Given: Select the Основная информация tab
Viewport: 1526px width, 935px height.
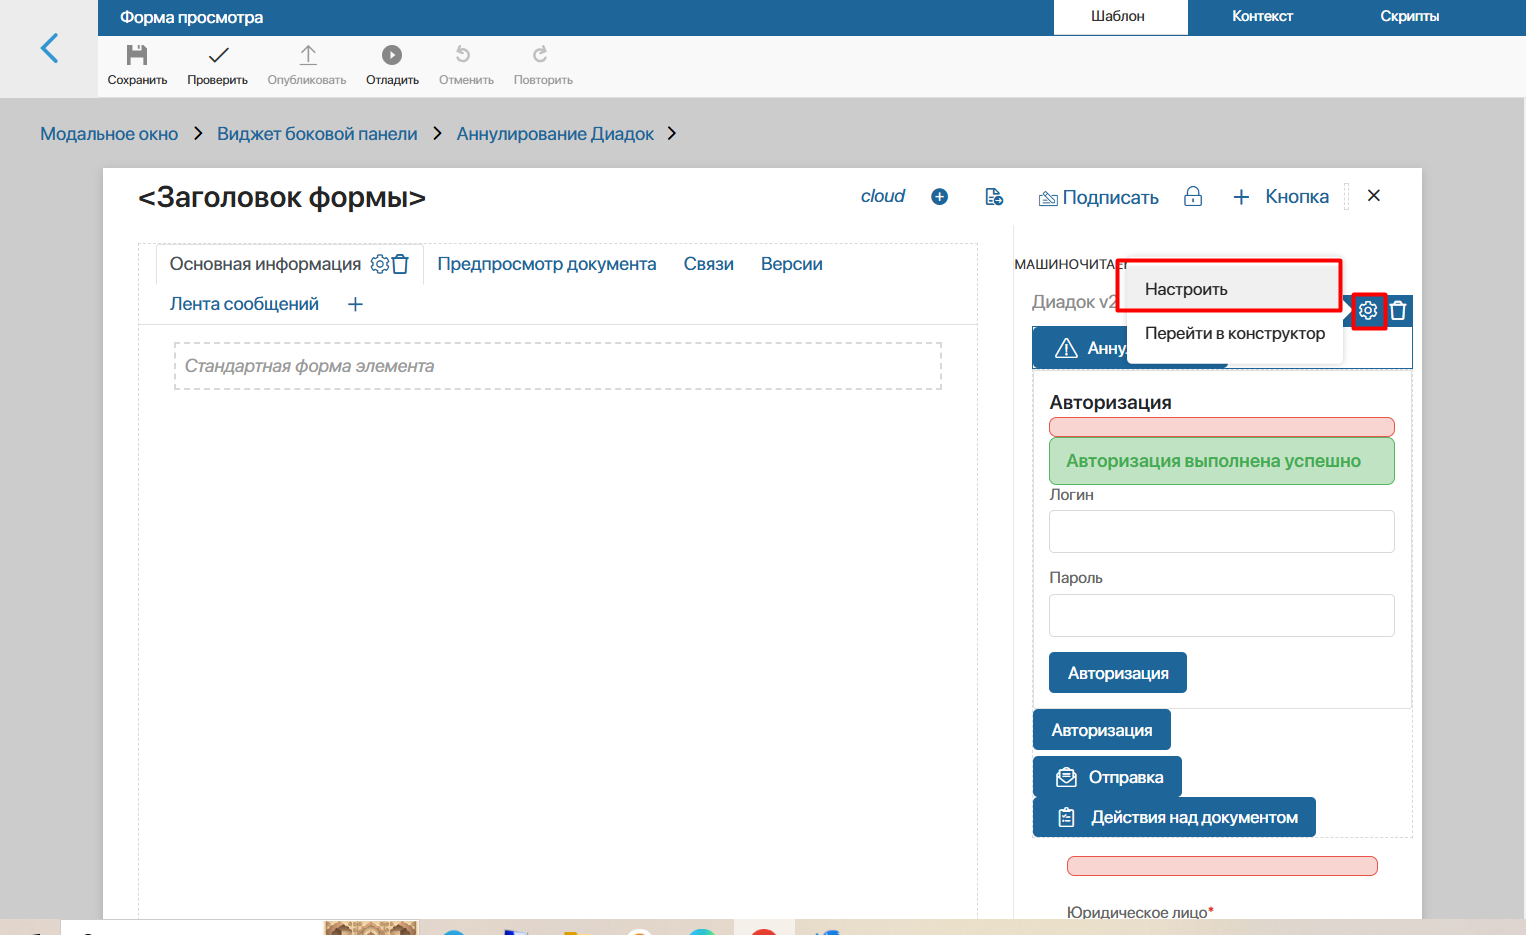Looking at the screenshot, I should (265, 264).
